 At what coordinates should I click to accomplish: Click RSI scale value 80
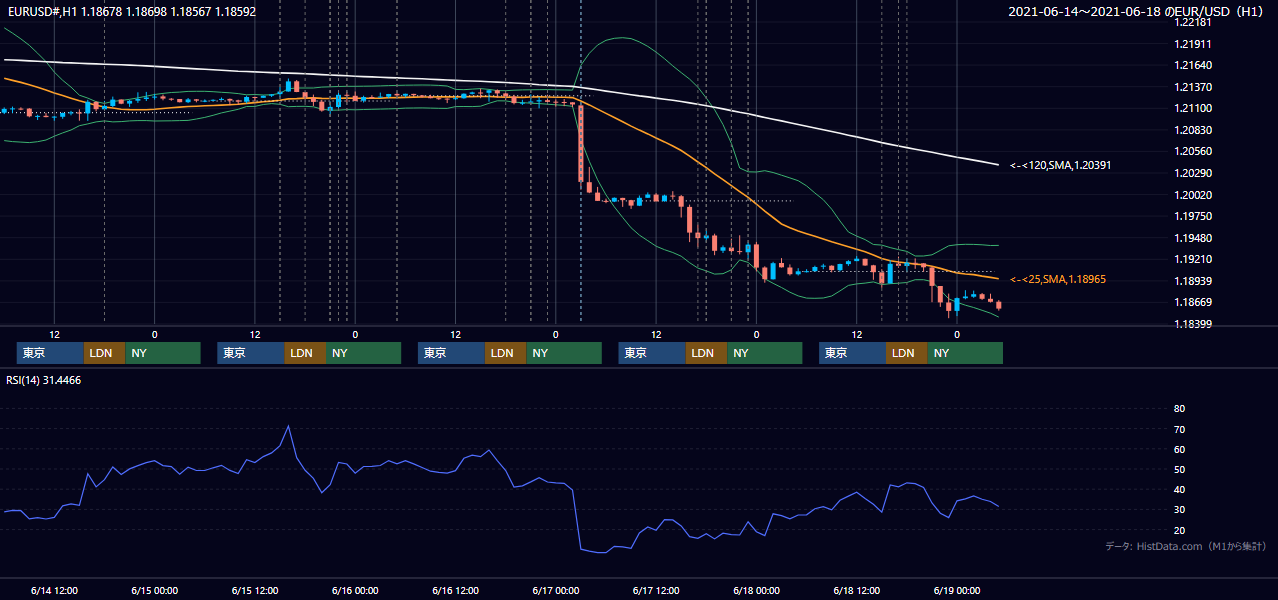(1179, 409)
